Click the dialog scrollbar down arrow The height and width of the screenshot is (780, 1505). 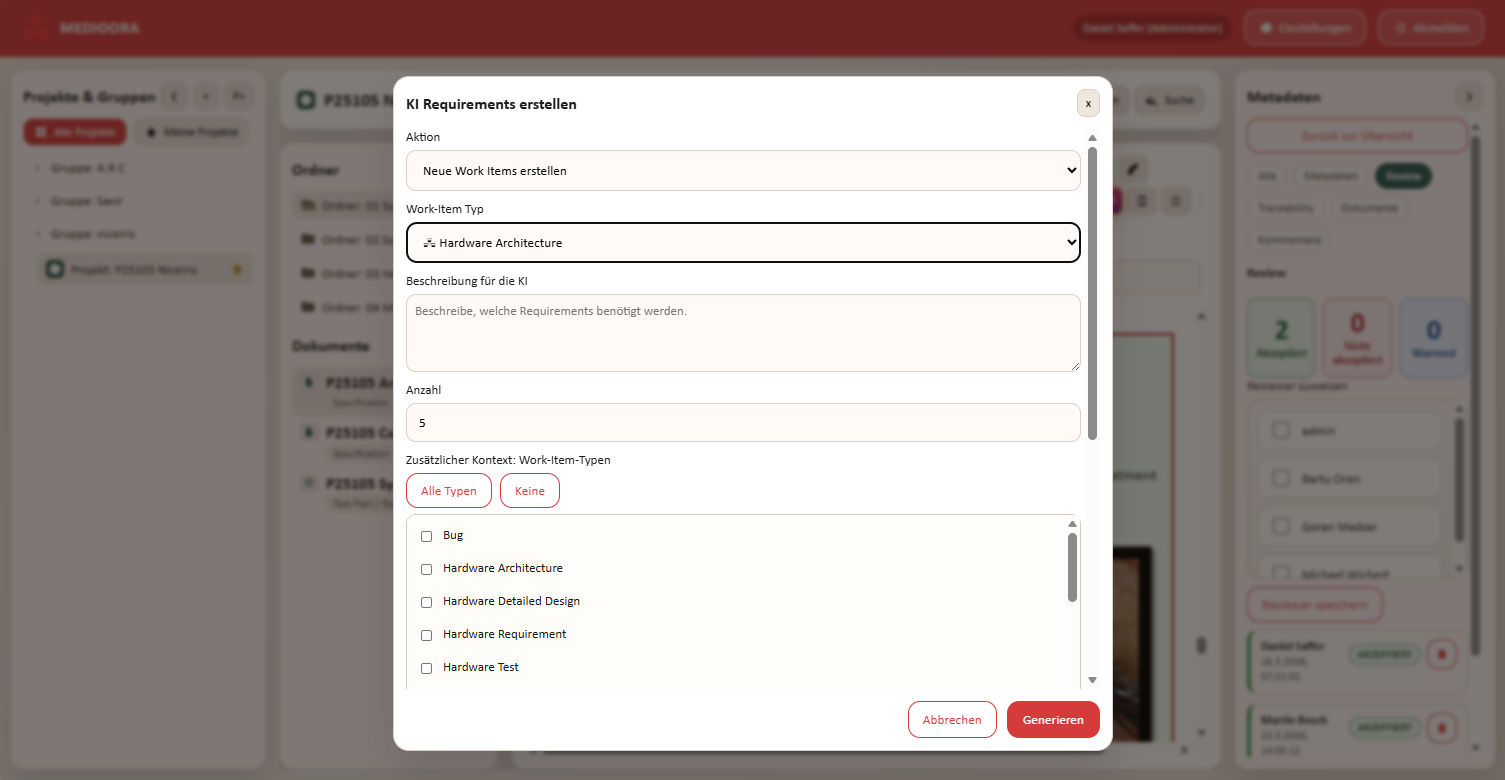1092,680
